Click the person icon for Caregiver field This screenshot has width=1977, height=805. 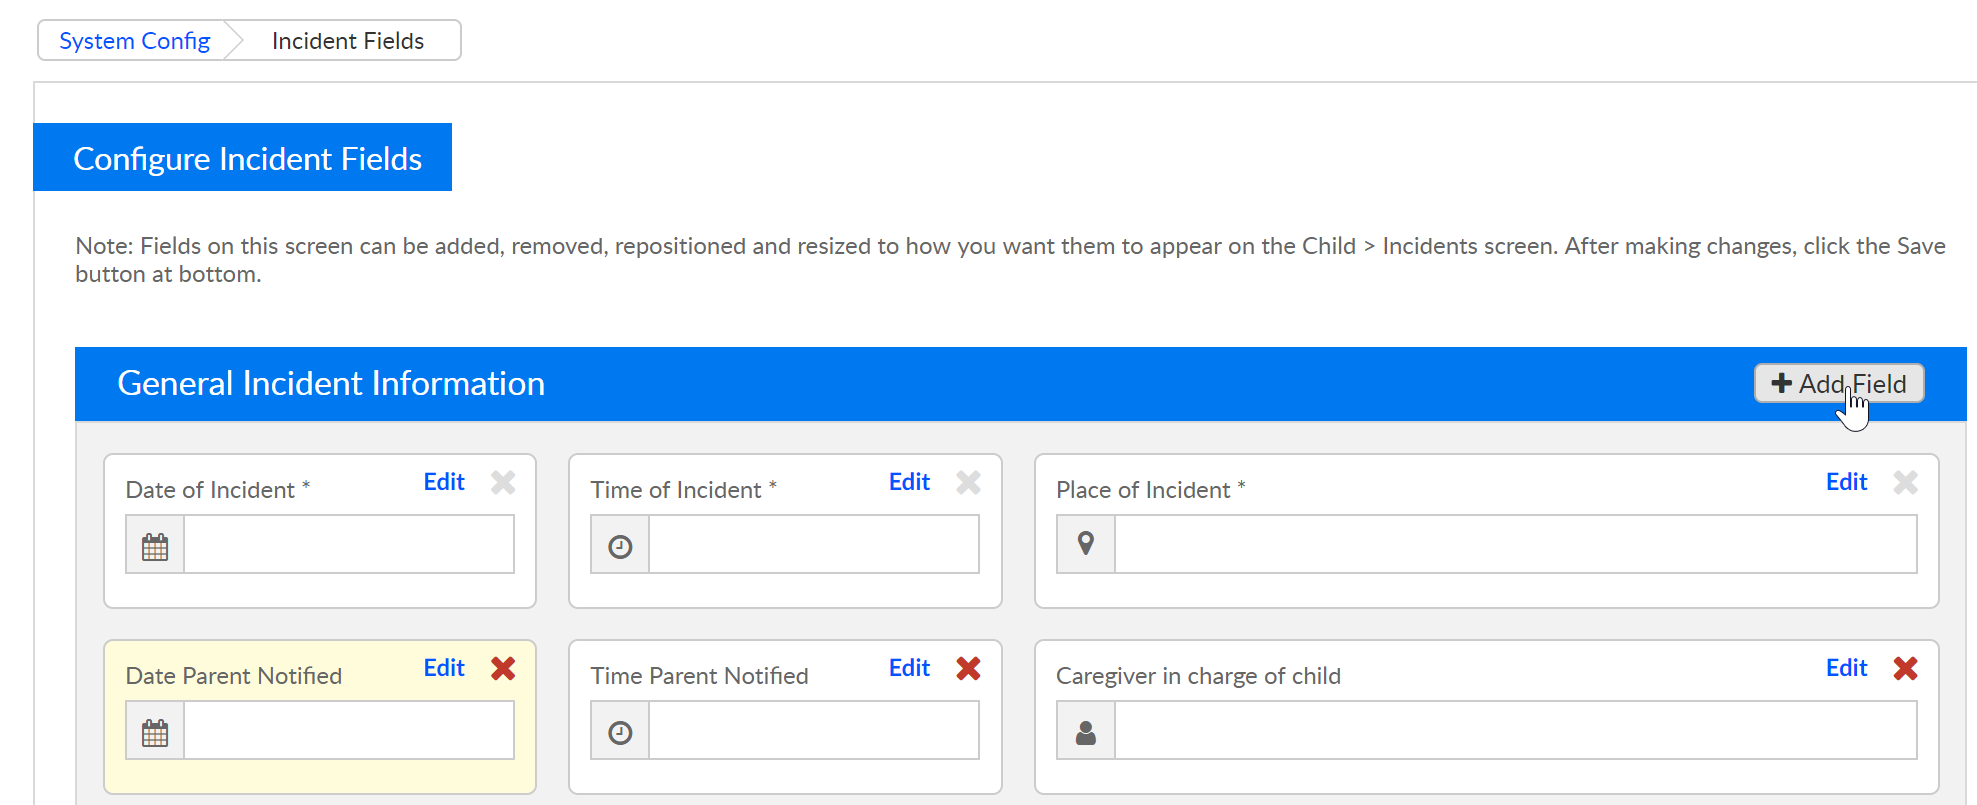[x=1086, y=732]
